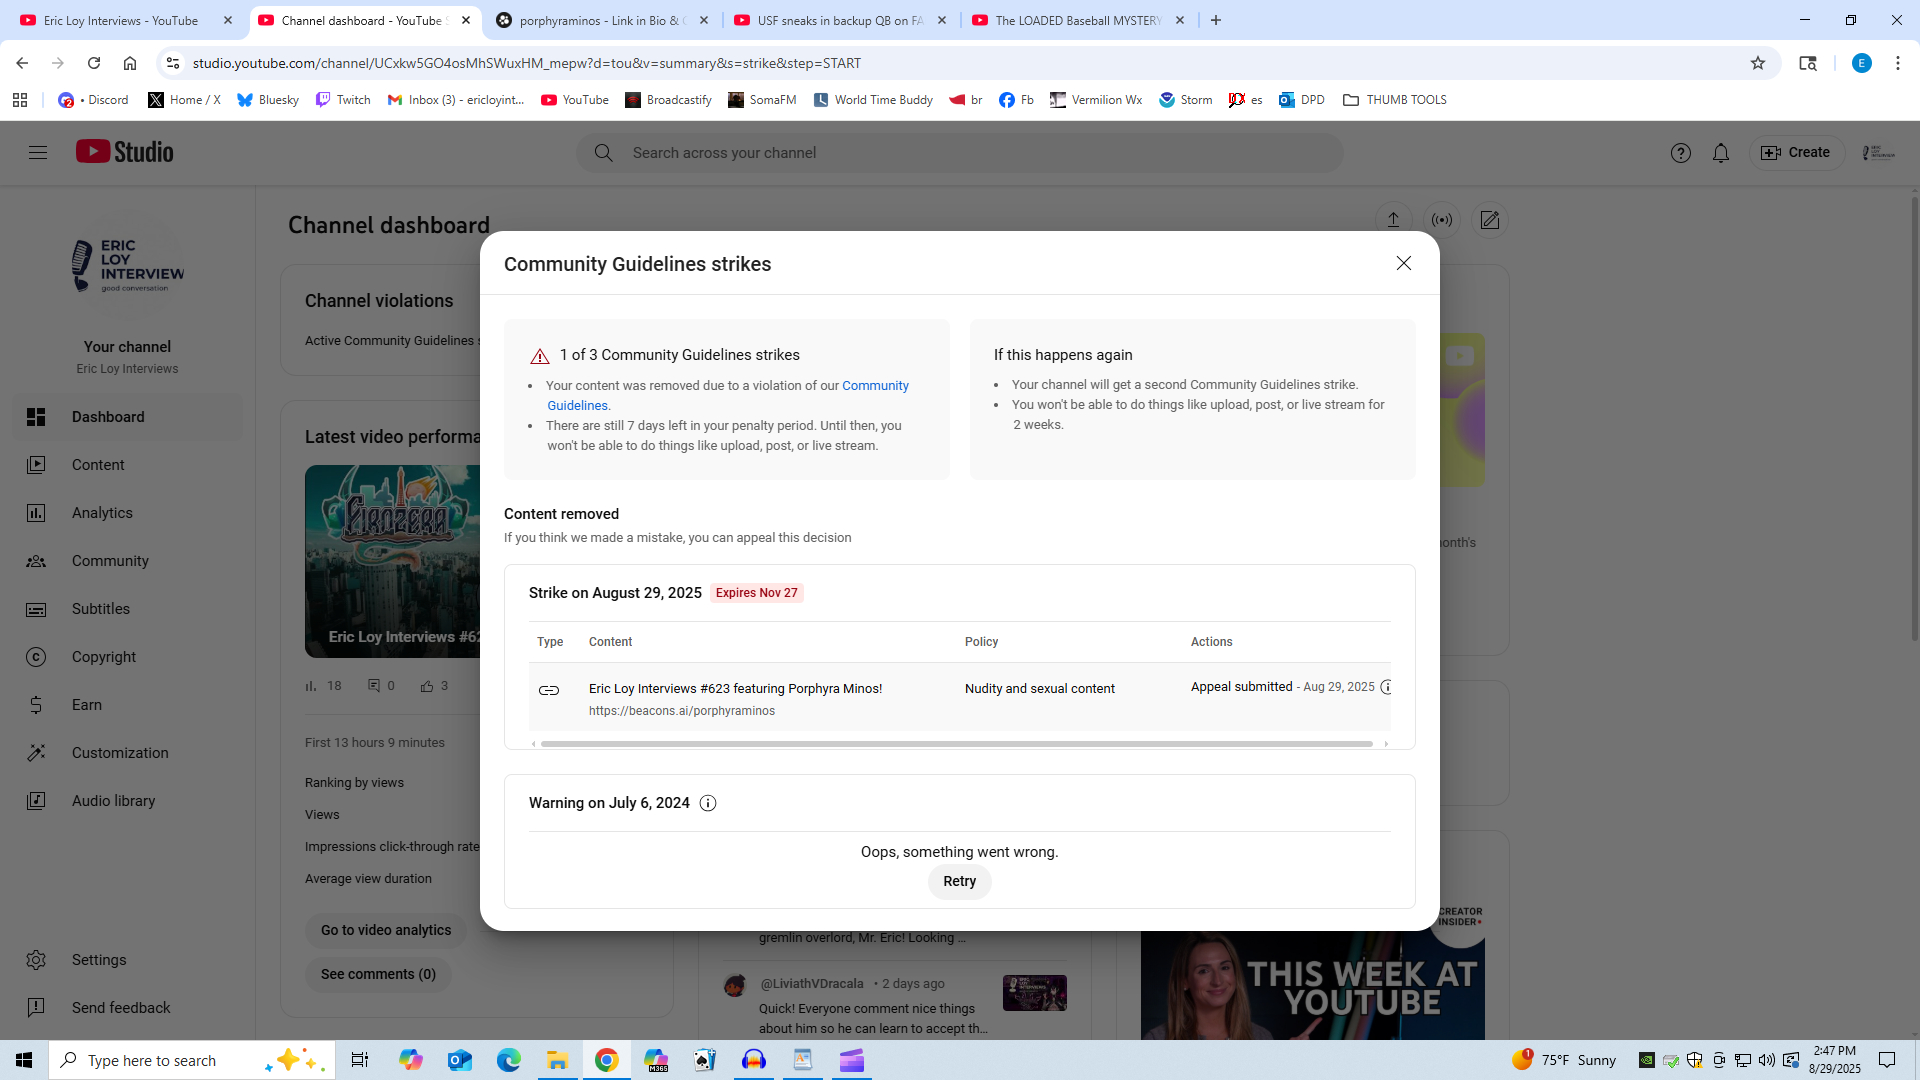The width and height of the screenshot is (1920, 1080).
Task: Click the Go live broadcast icon
Action: pos(1441,220)
